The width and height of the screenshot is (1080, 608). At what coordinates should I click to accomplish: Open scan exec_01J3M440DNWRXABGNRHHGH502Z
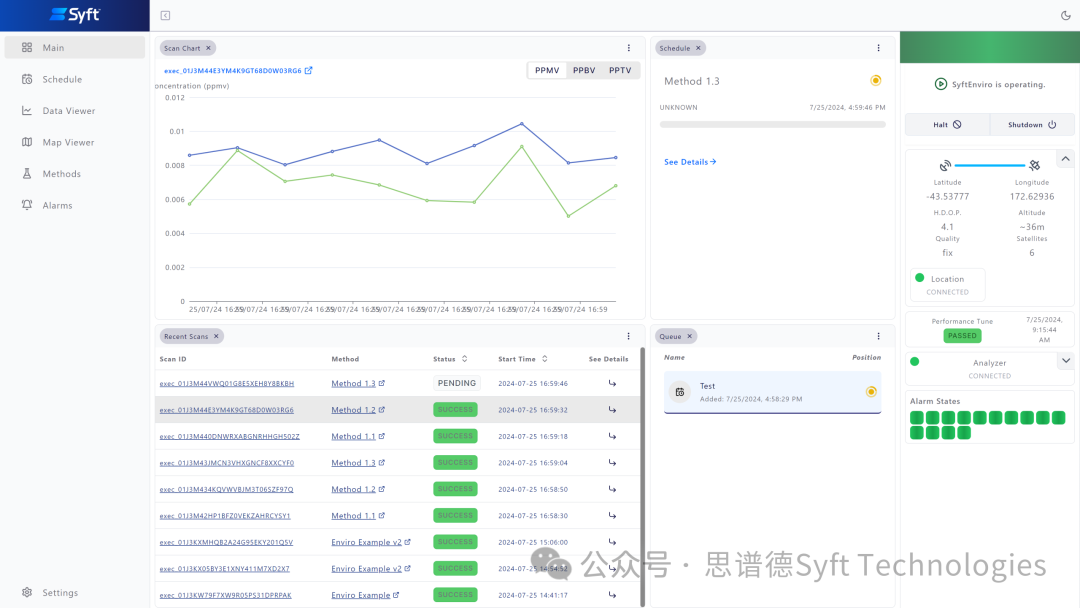coord(229,437)
